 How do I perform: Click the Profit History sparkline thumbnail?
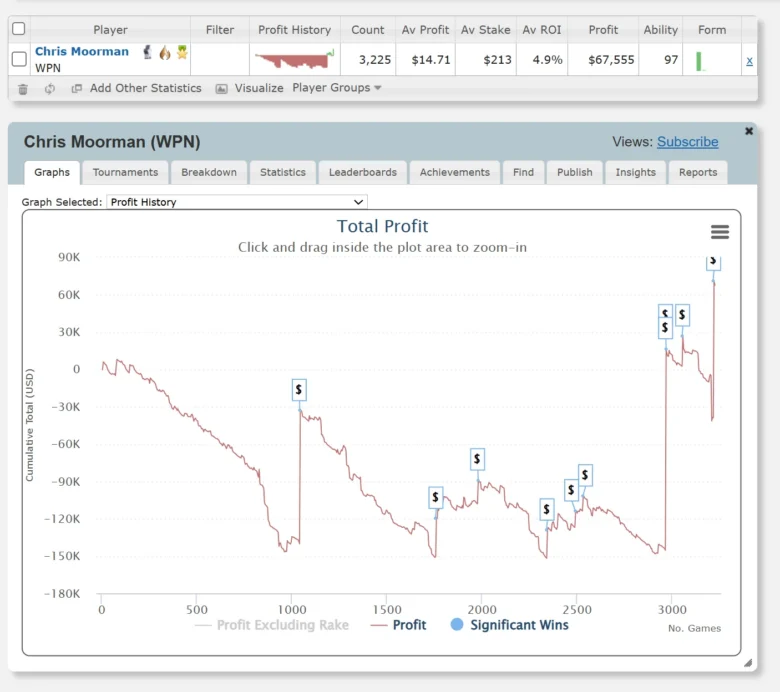294,60
